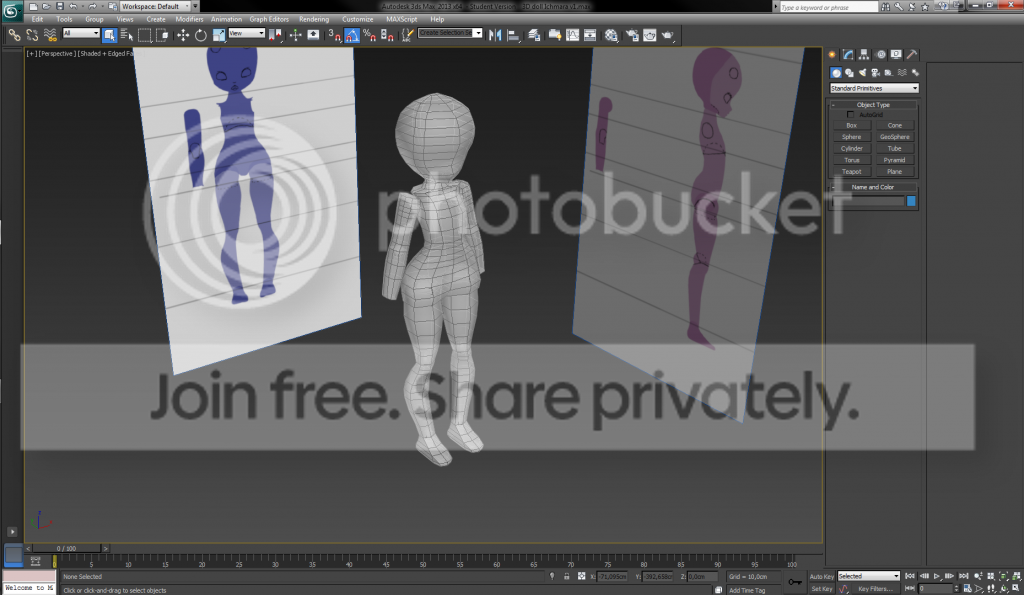
Task: Click the Render Production teapot icon
Action: [667, 35]
